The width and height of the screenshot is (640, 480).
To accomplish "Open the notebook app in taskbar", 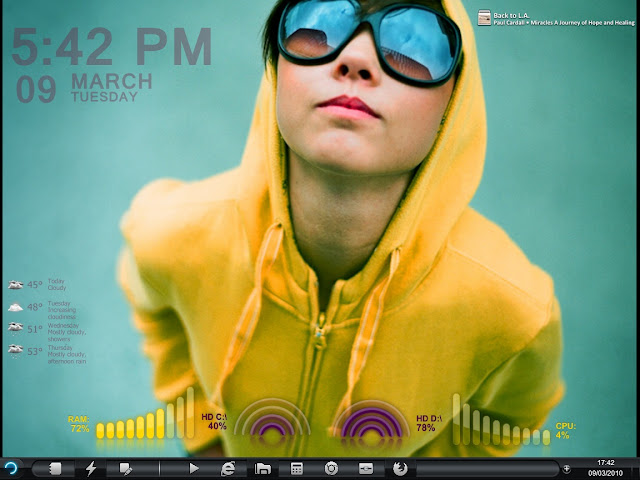I will point(55,469).
